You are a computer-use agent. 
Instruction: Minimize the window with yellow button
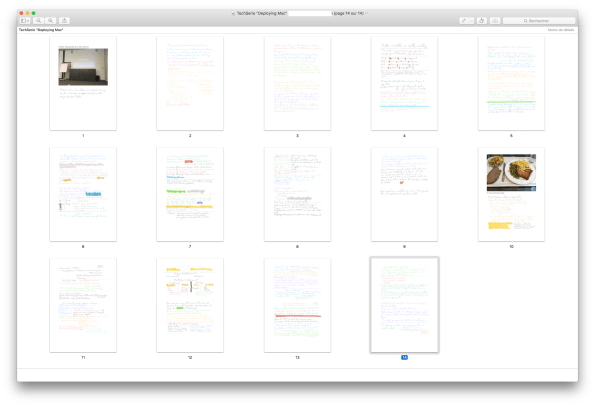27,13
